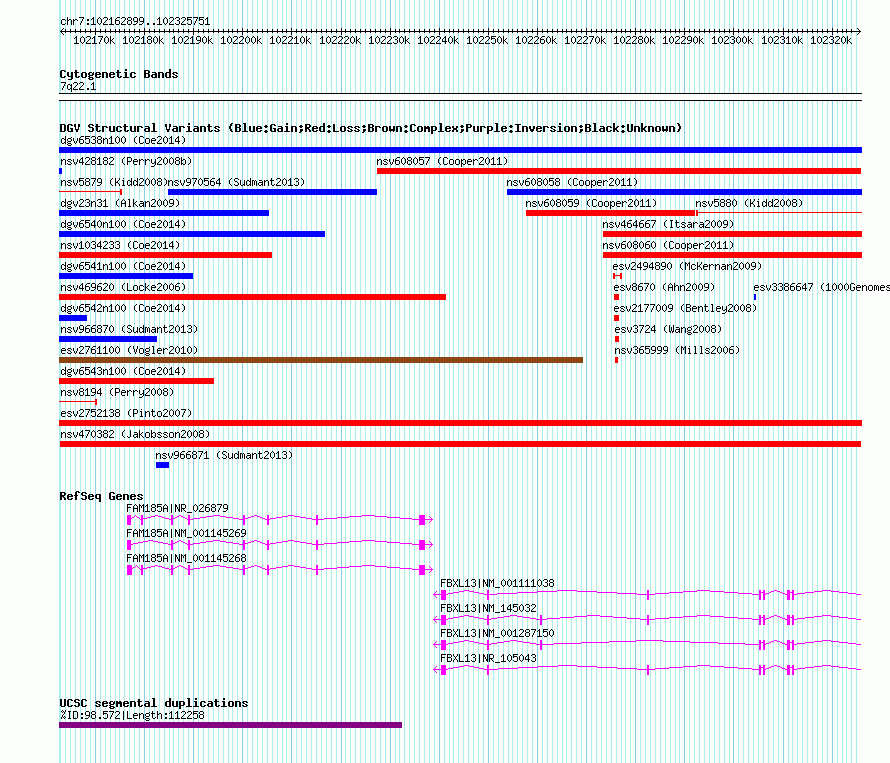The width and height of the screenshot is (890, 763).
Task: Open the esv8670 (Ahn2009) variant label
Action: click(664, 287)
